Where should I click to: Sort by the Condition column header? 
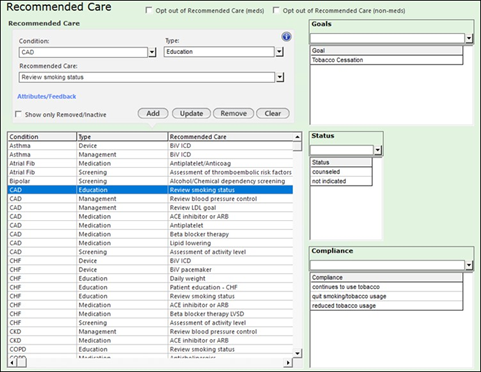(42, 137)
